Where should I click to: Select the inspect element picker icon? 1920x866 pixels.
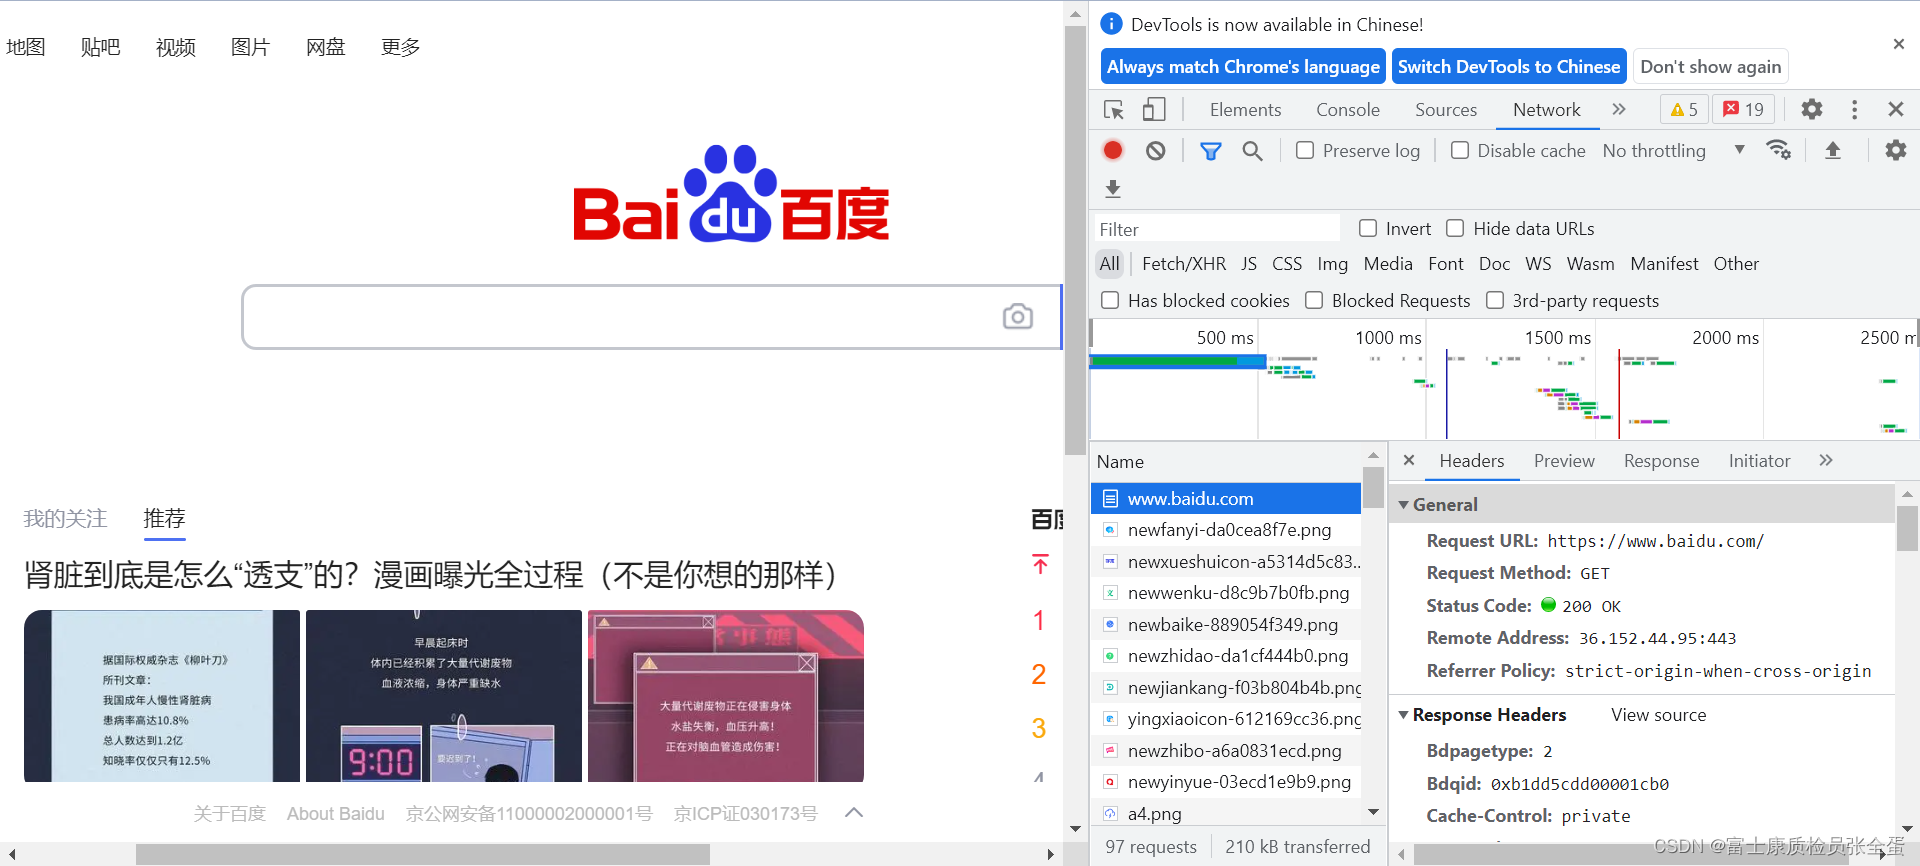1114,110
